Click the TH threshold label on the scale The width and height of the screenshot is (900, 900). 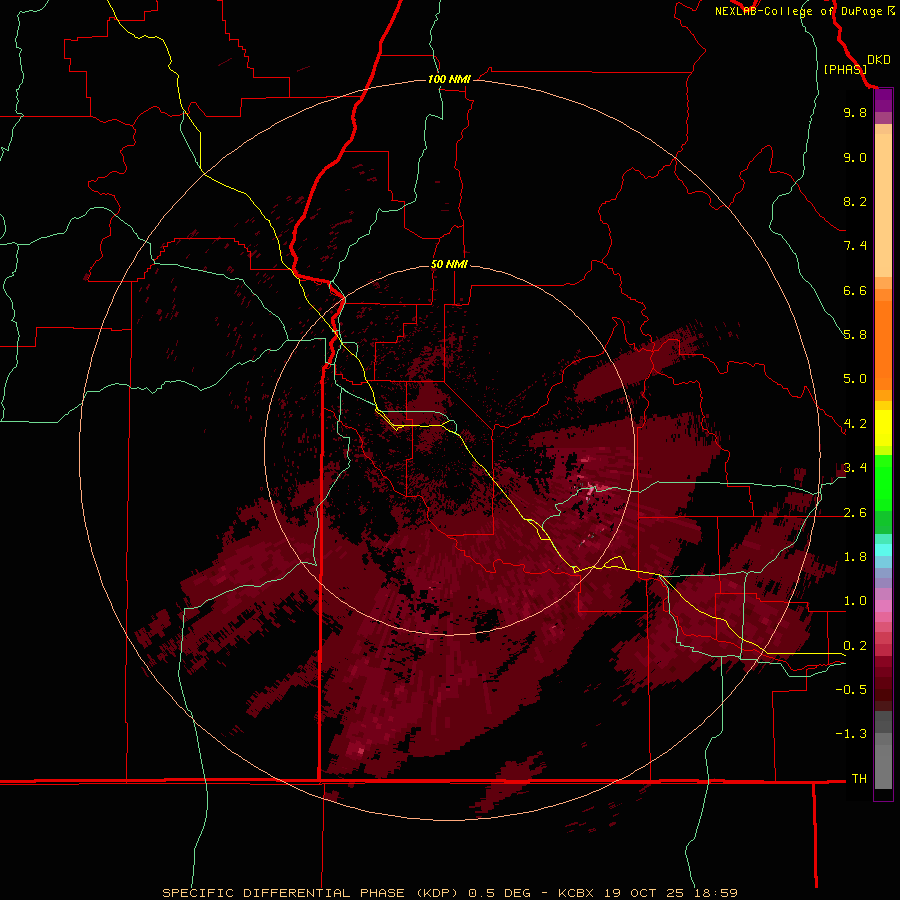(859, 778)
